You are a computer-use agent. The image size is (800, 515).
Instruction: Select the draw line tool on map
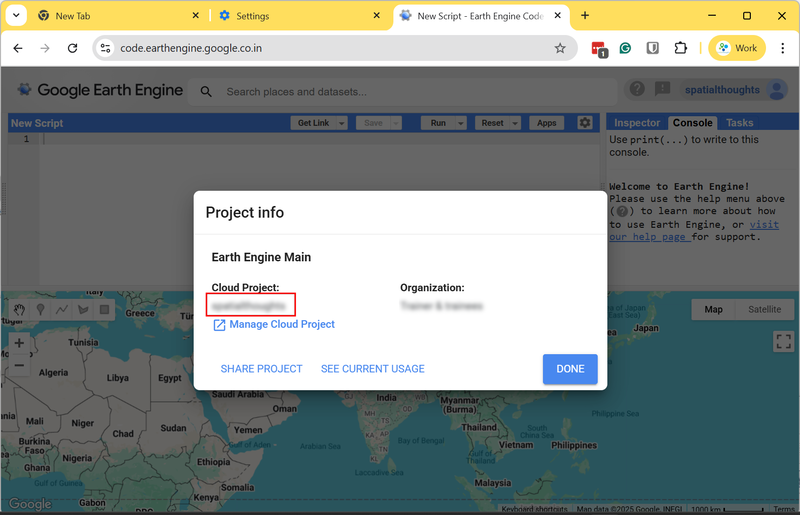(62, 309)
